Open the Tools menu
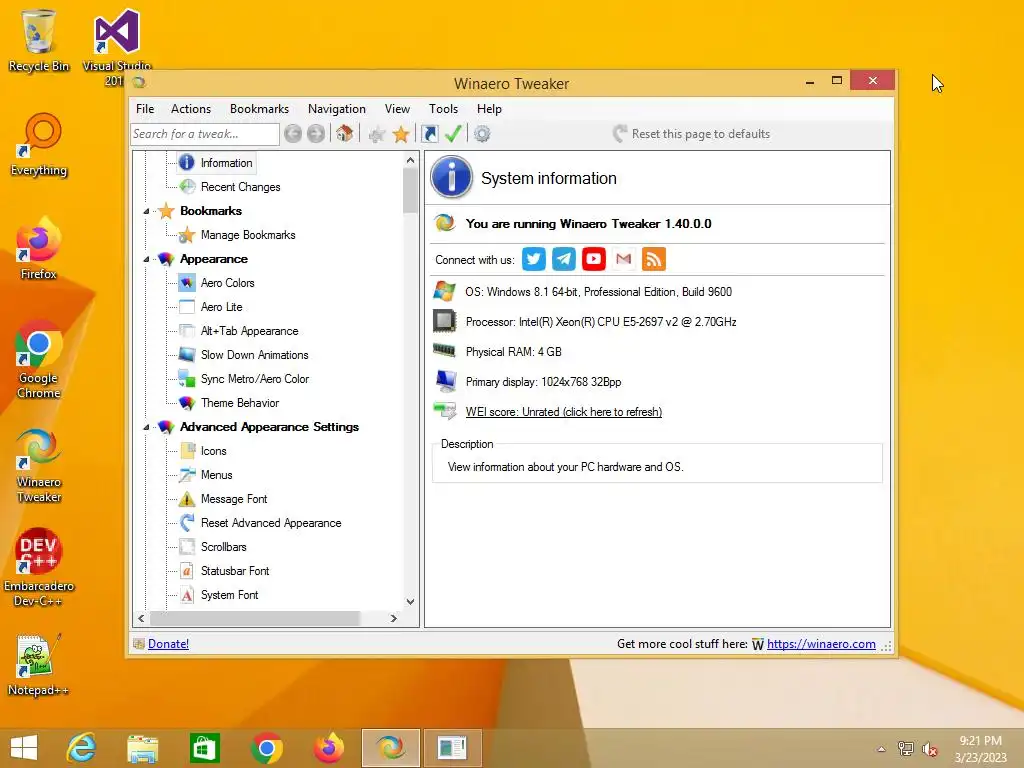The width and height of the screenshot is (1024, 768). (x=443, y=109)
